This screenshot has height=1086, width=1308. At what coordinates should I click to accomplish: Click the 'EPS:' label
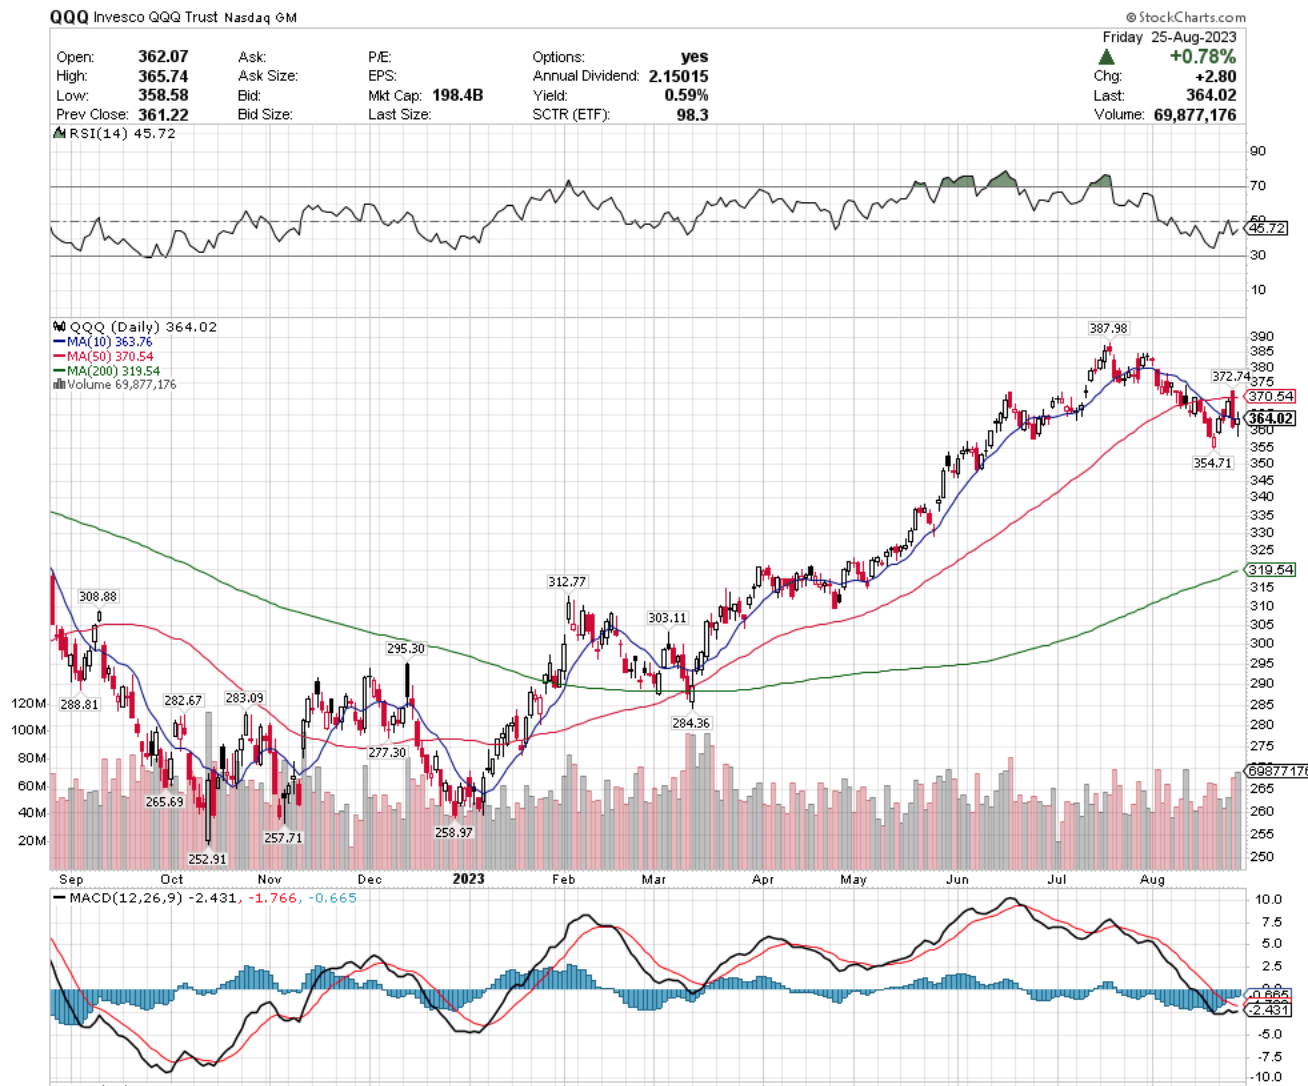coord(382,76)
